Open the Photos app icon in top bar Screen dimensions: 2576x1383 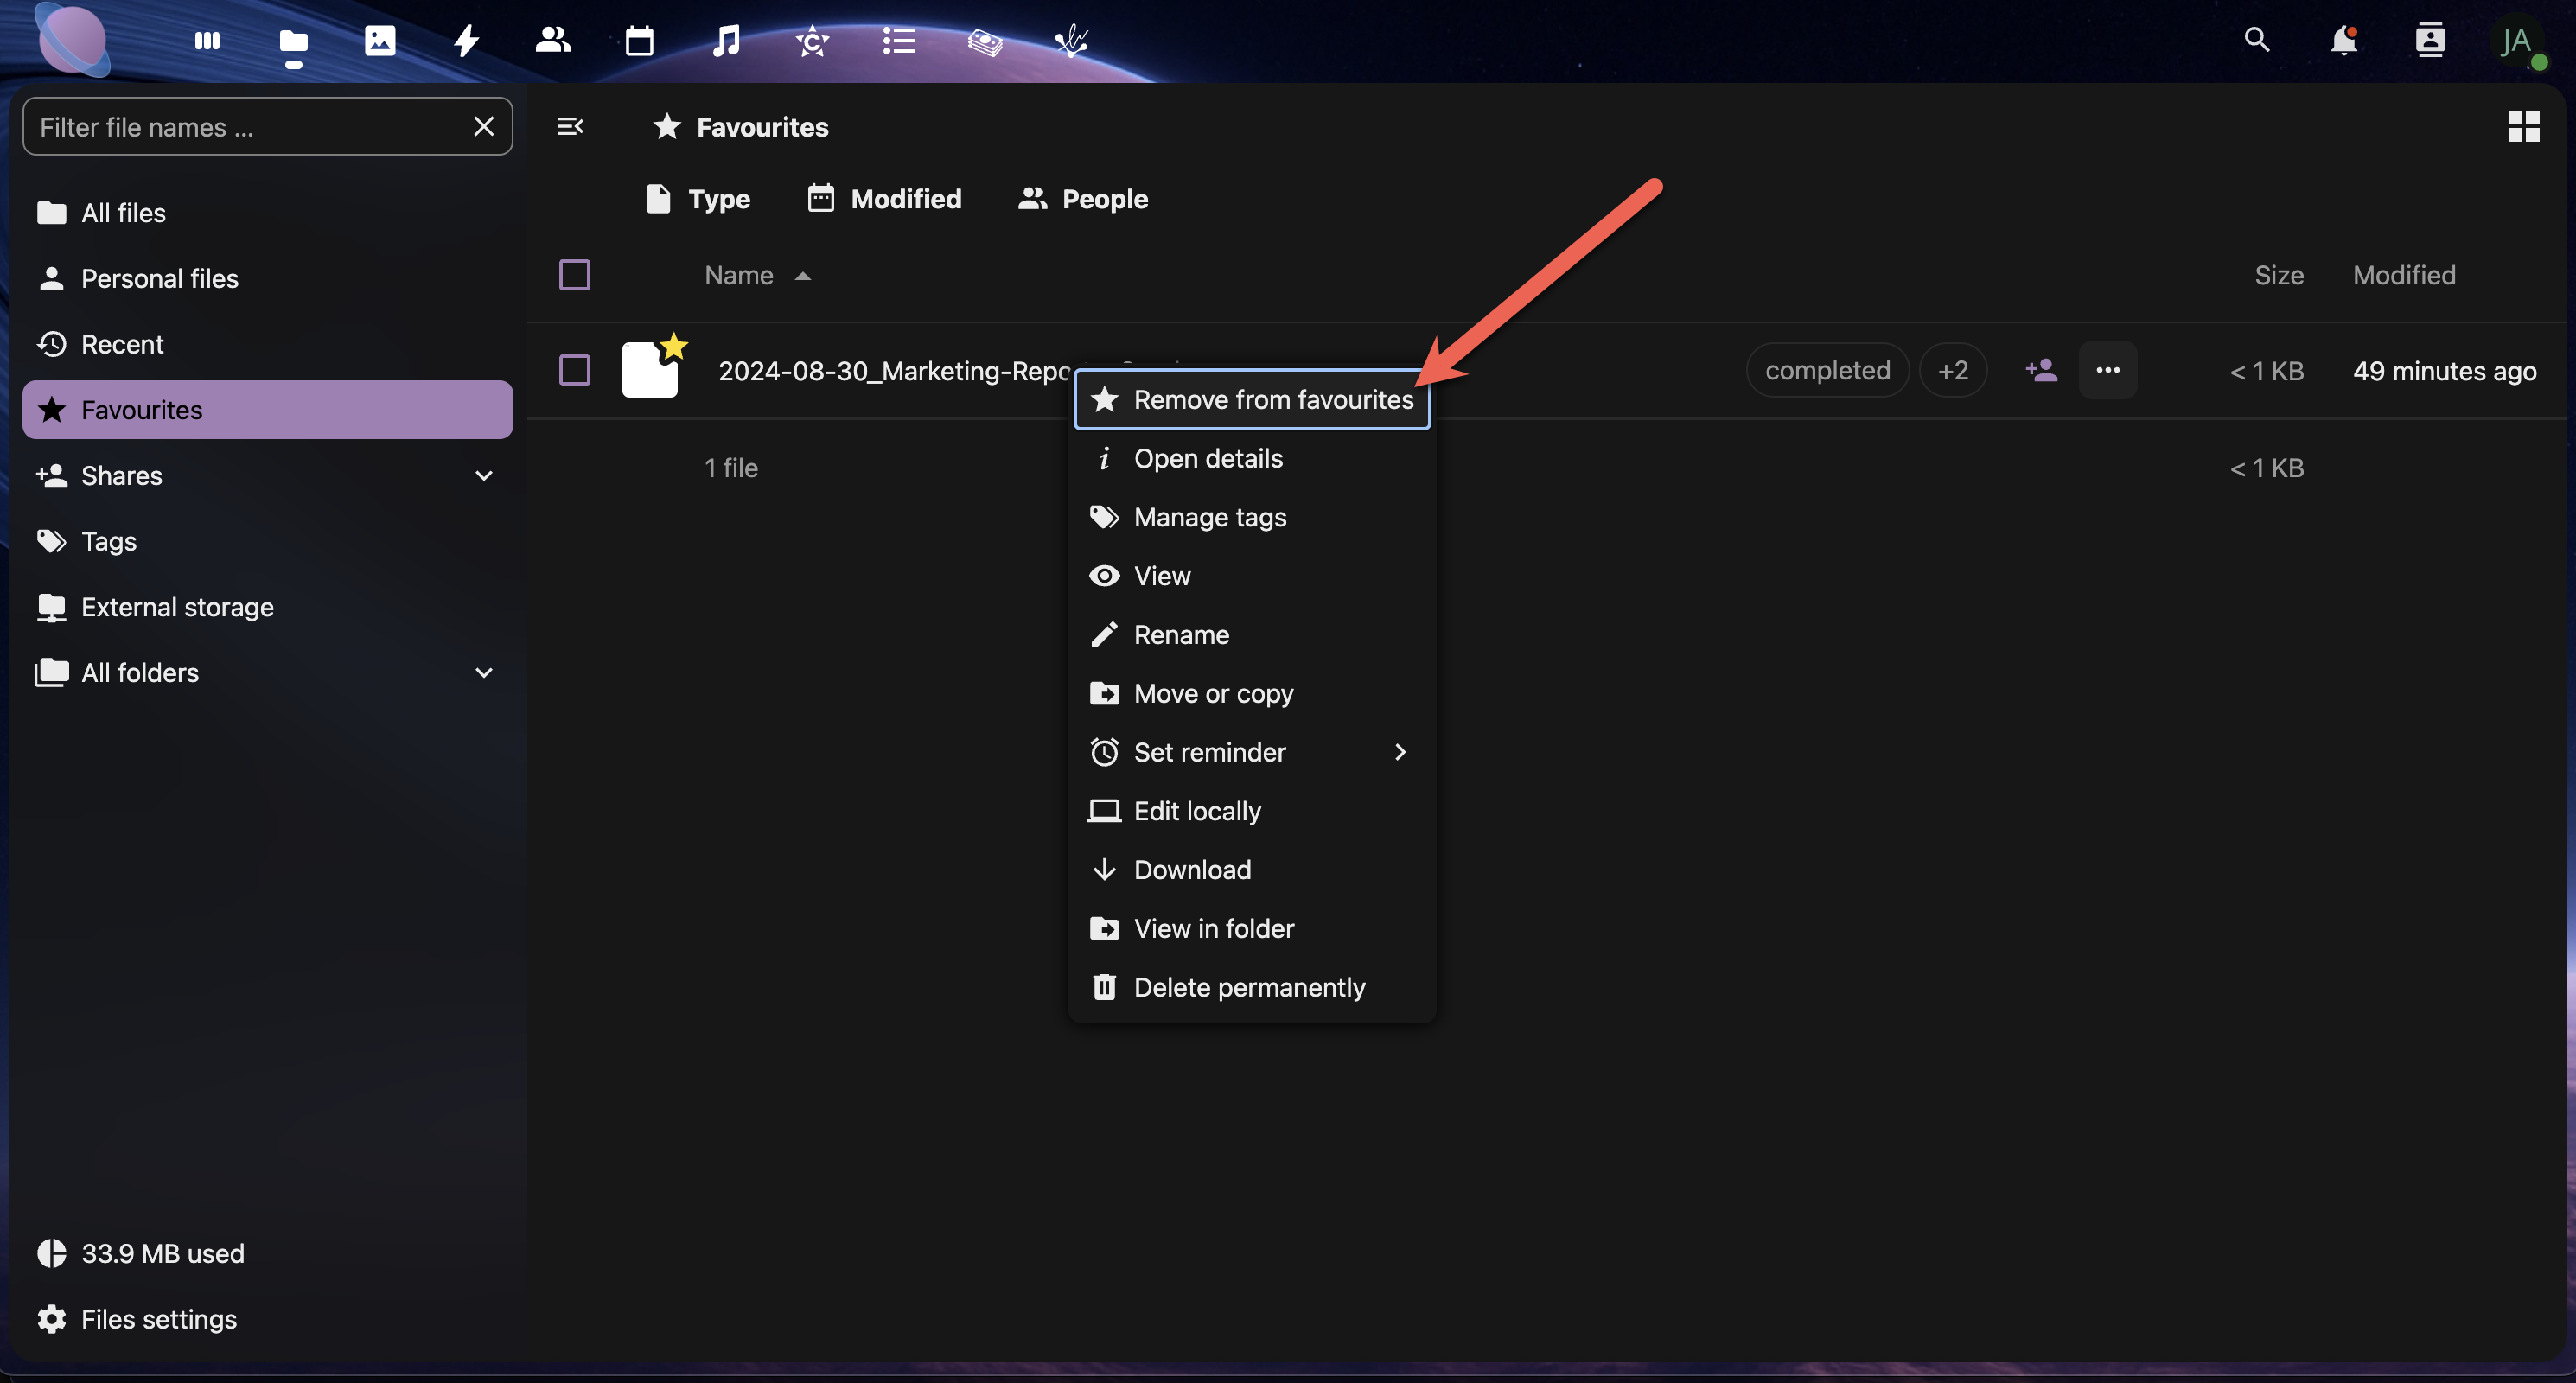[380, 41]
